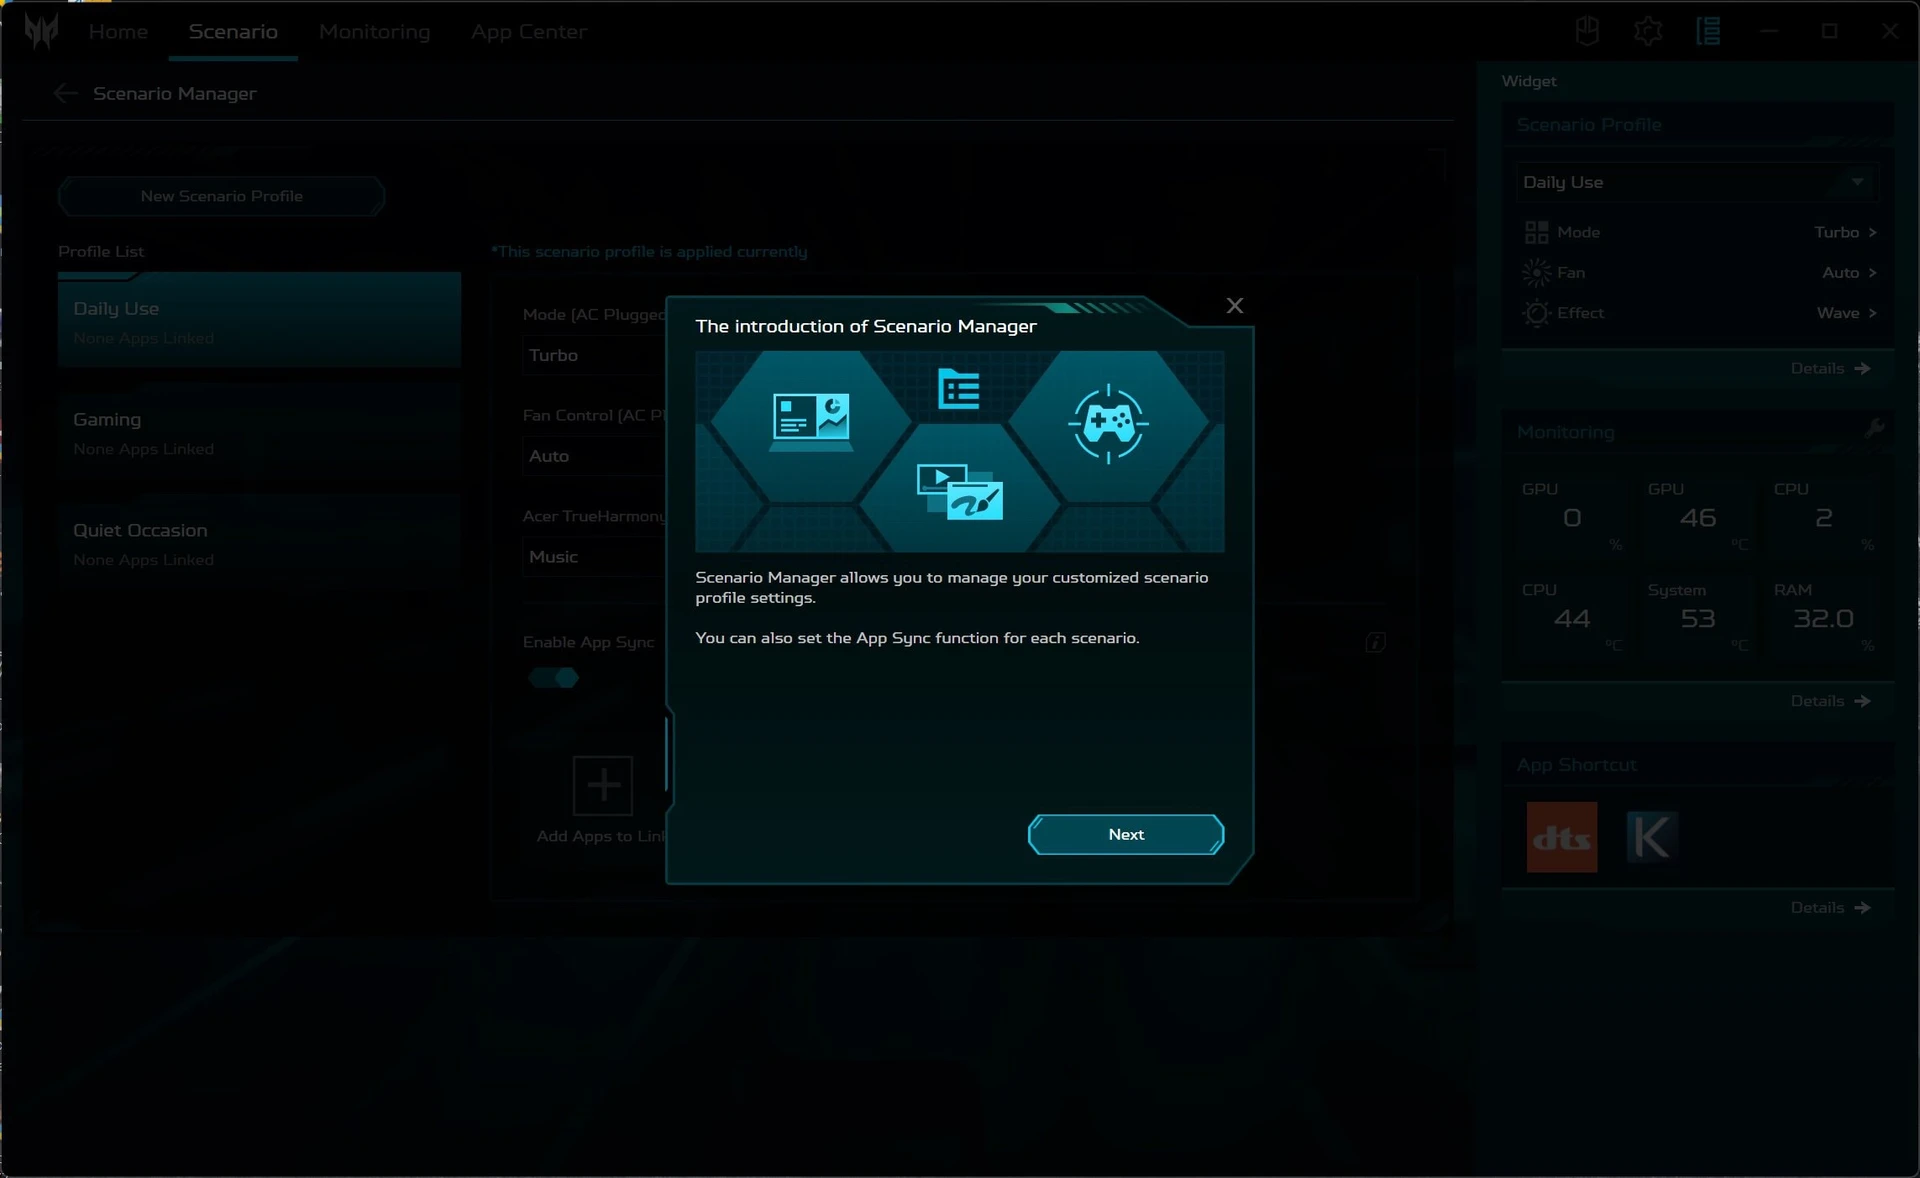Screen dimensions: 1920x1178
Task: Open the widget Daily Use profile dropdown
Action: pos(1696,182)
